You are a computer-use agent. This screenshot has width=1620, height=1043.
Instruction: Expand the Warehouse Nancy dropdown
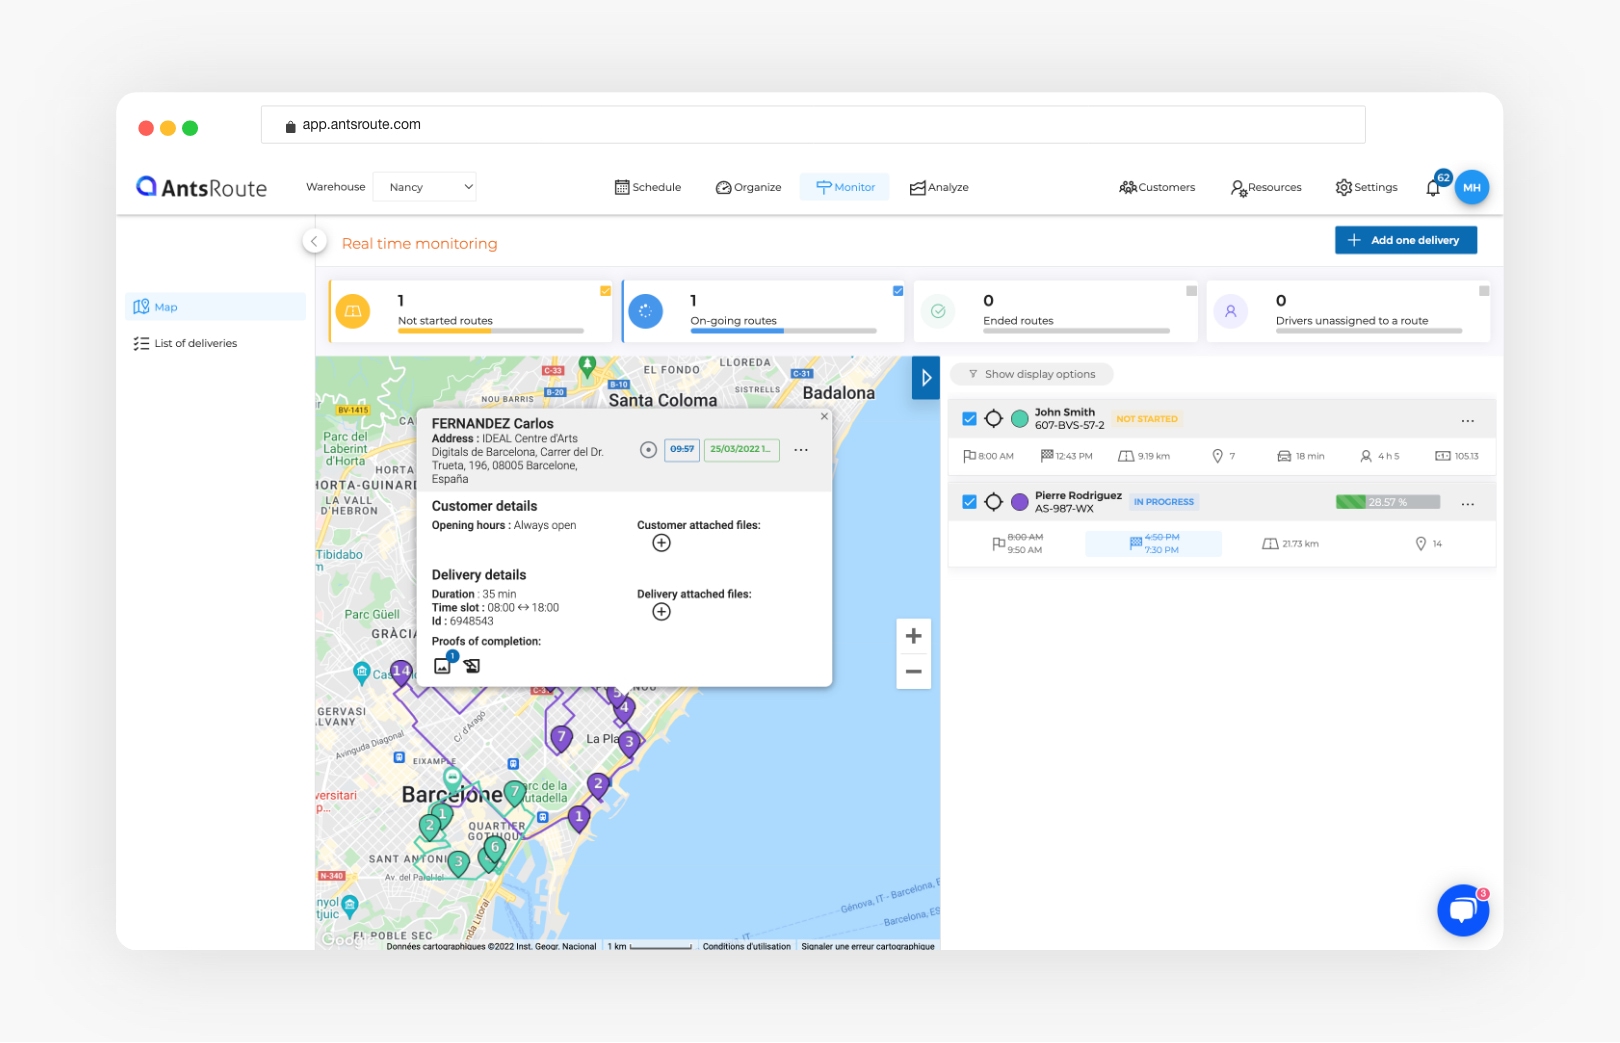pos(424,187)
